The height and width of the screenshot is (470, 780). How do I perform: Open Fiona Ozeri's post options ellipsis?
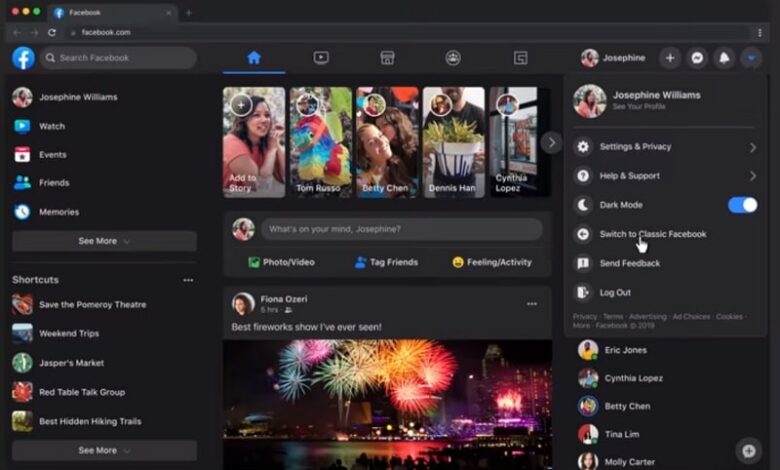pos(532,304)
